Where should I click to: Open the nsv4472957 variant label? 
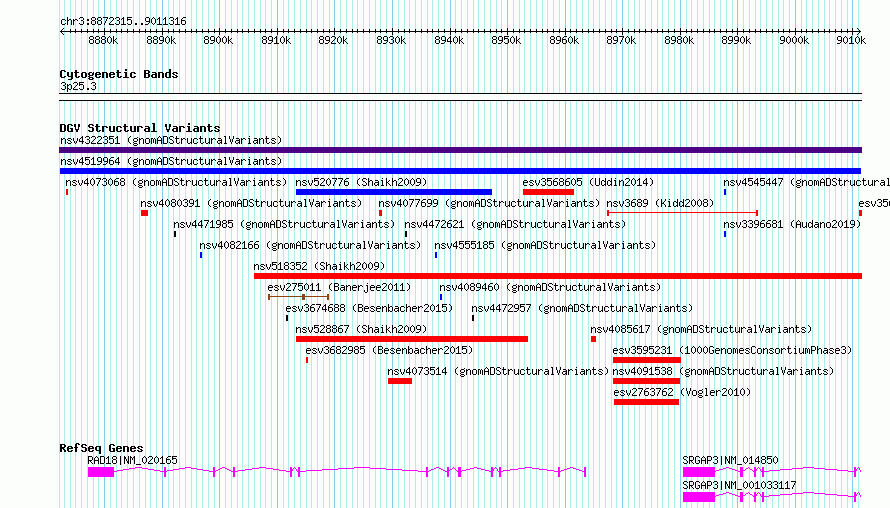pyautogui.click(x=582, y=308)
